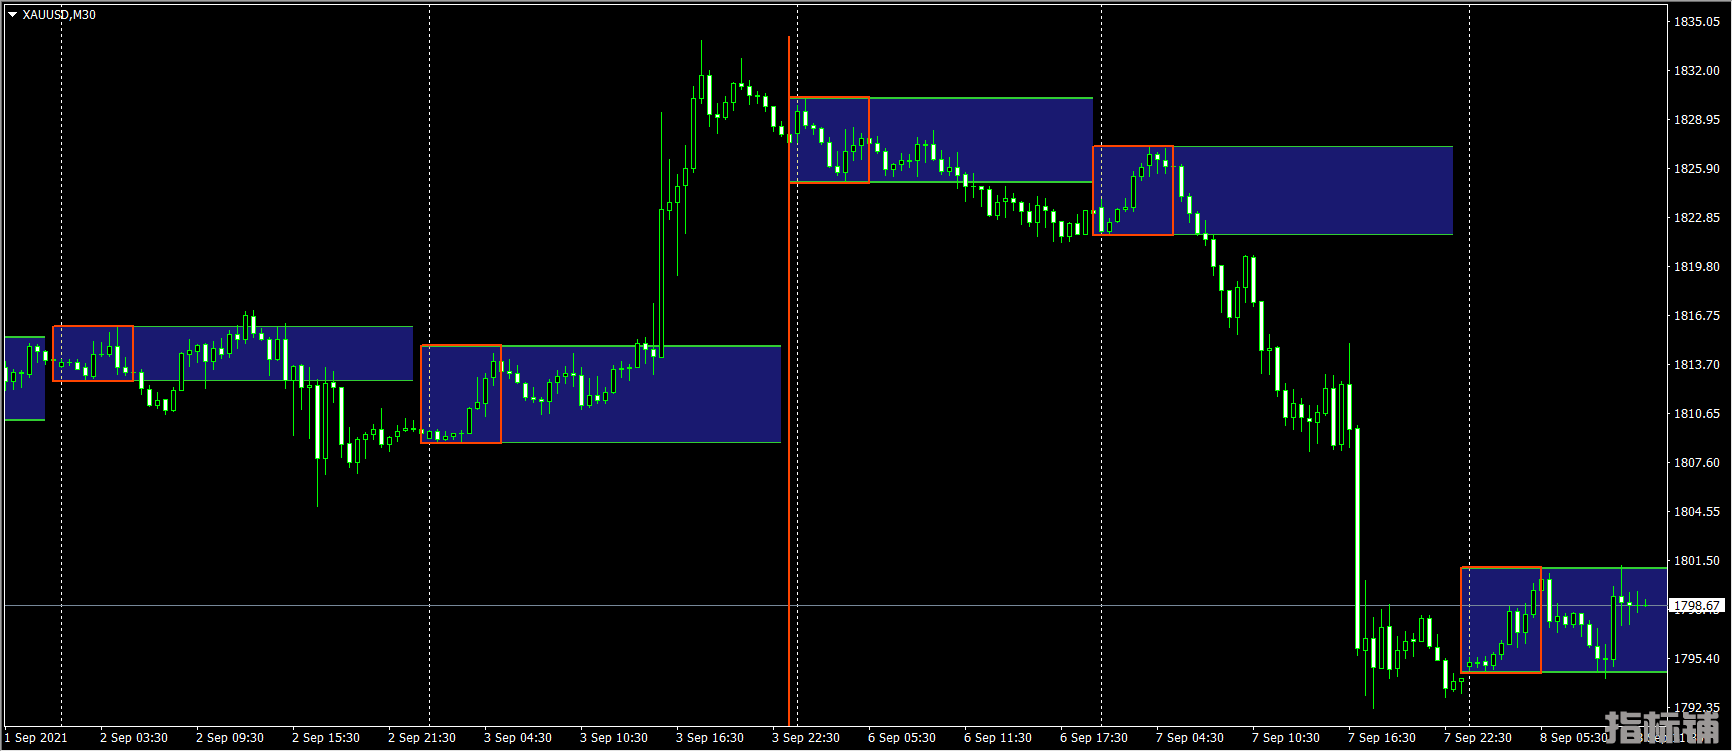
Task: Click the 7 Sep 10:30 time label
Action: [x=1286, y=738]
